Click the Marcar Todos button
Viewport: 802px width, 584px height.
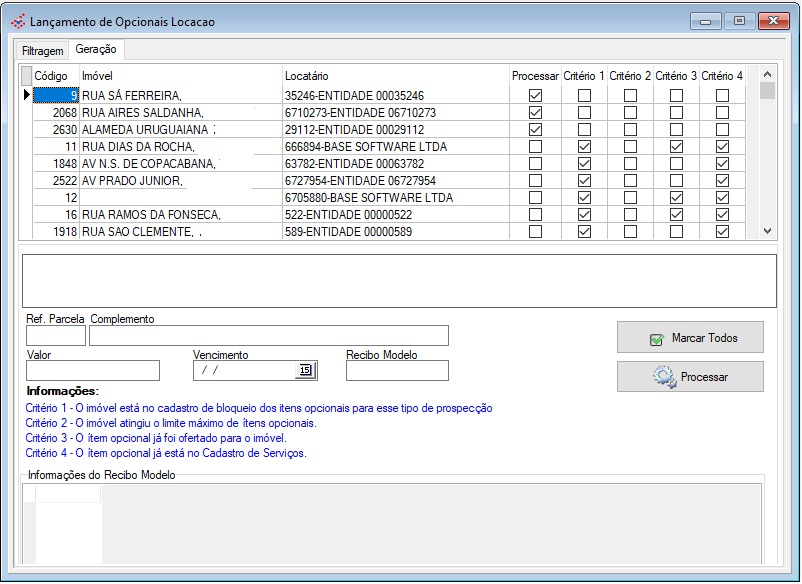(x=690, y=338)
